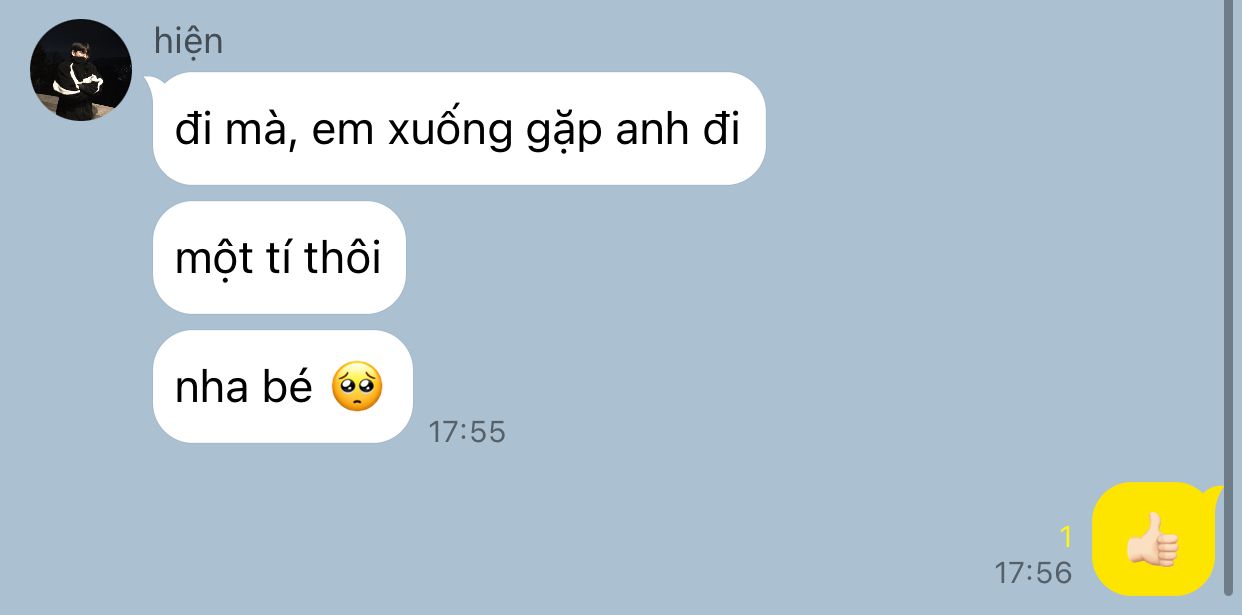Select the 'một tí thôi' message bubble
The height and width of the screenshot is (615, 1242).
pyautogui.click(x=279, y=257)
